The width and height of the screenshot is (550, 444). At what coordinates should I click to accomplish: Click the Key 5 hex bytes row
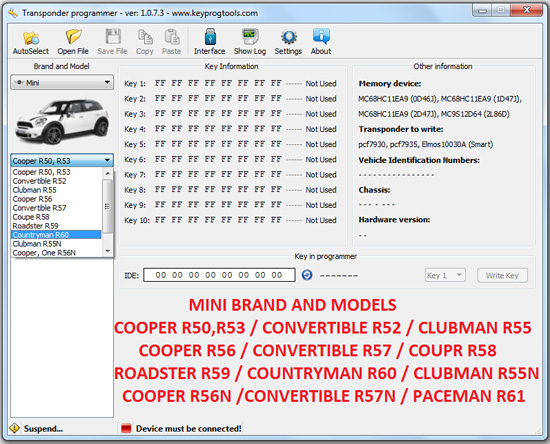click(218, 144)
